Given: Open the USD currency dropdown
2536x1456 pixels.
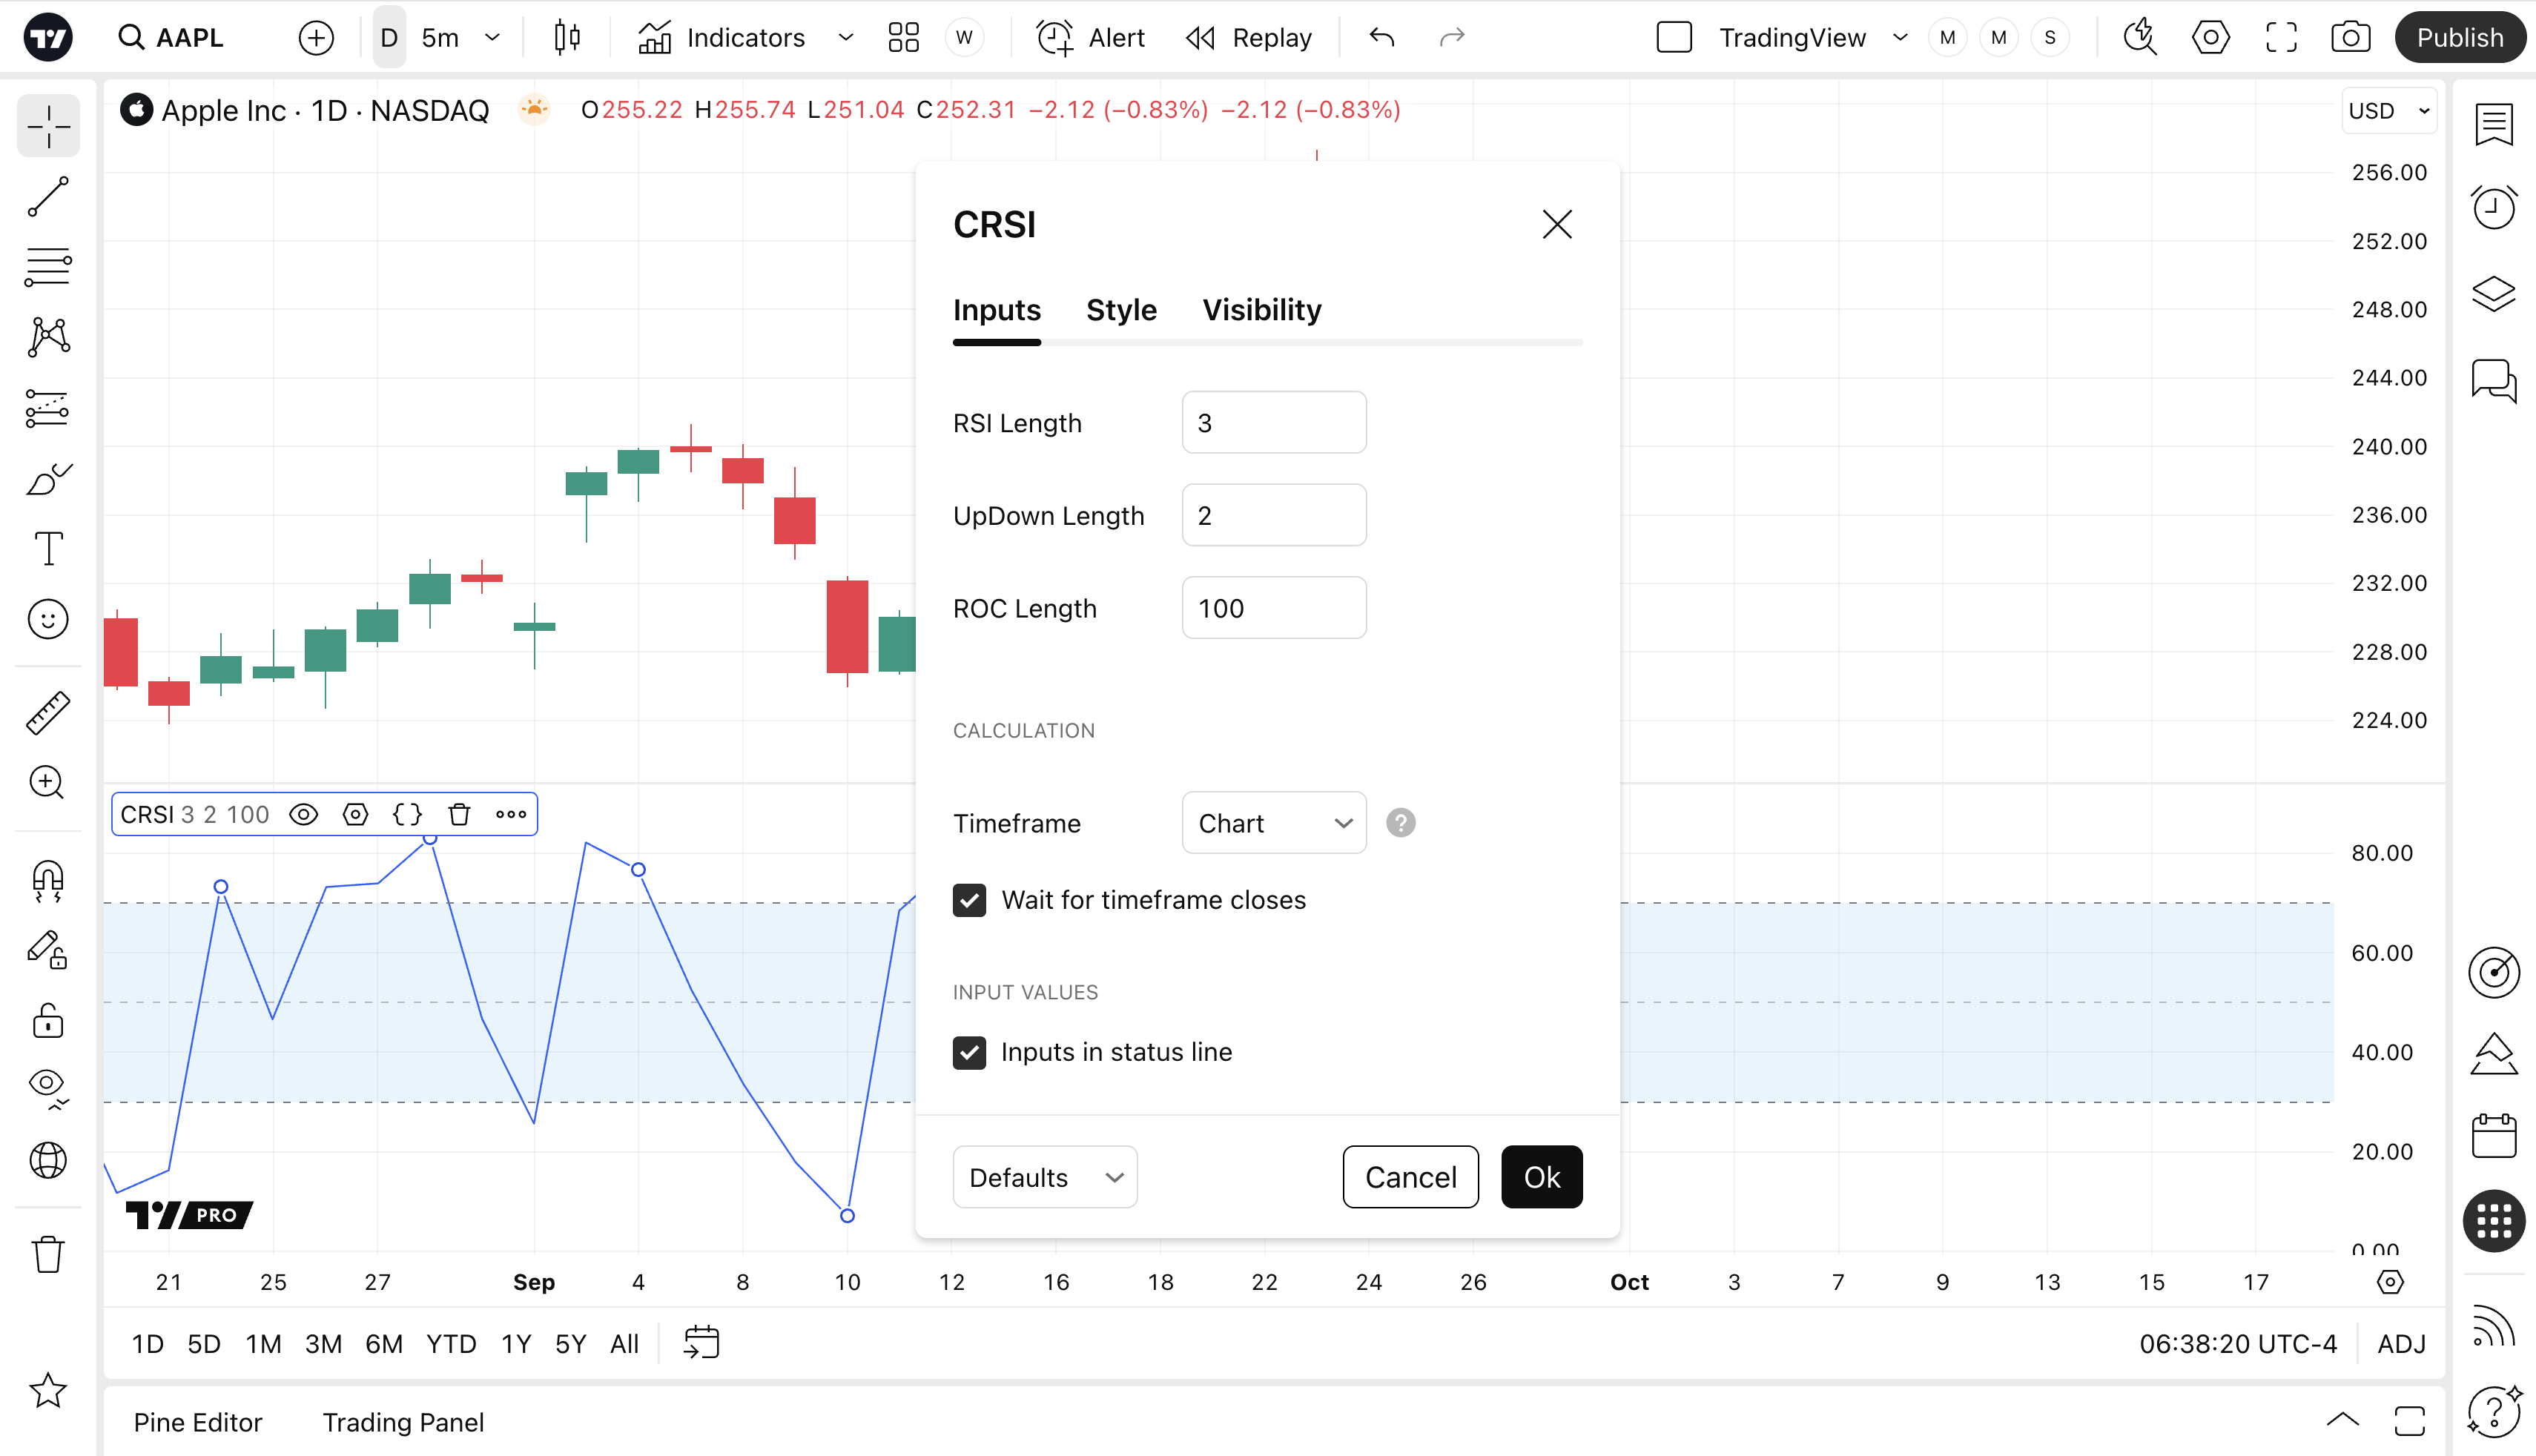Looking at the screenshot, I should coord(2388,111).
